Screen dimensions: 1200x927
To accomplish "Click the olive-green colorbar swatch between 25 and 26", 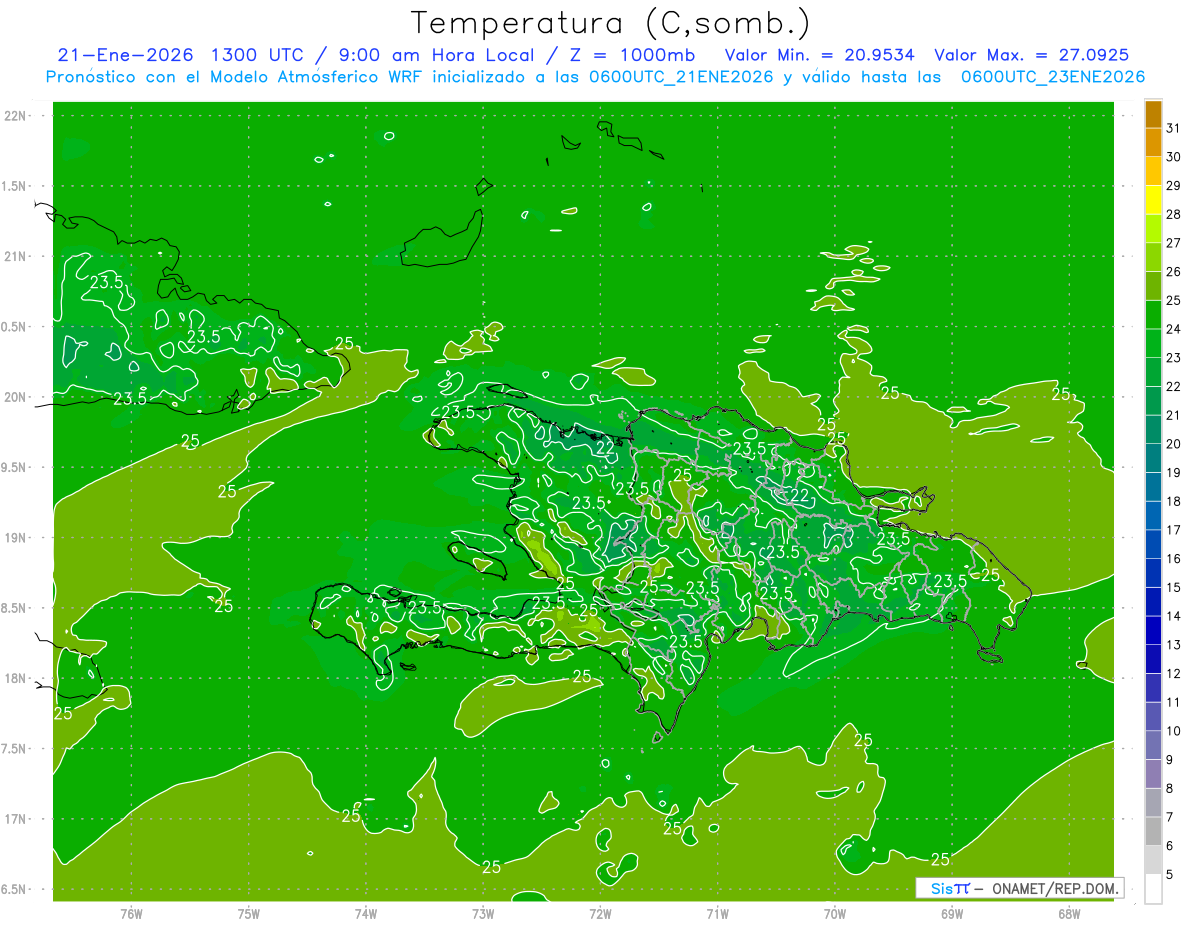I will (x=1153, y=286).
